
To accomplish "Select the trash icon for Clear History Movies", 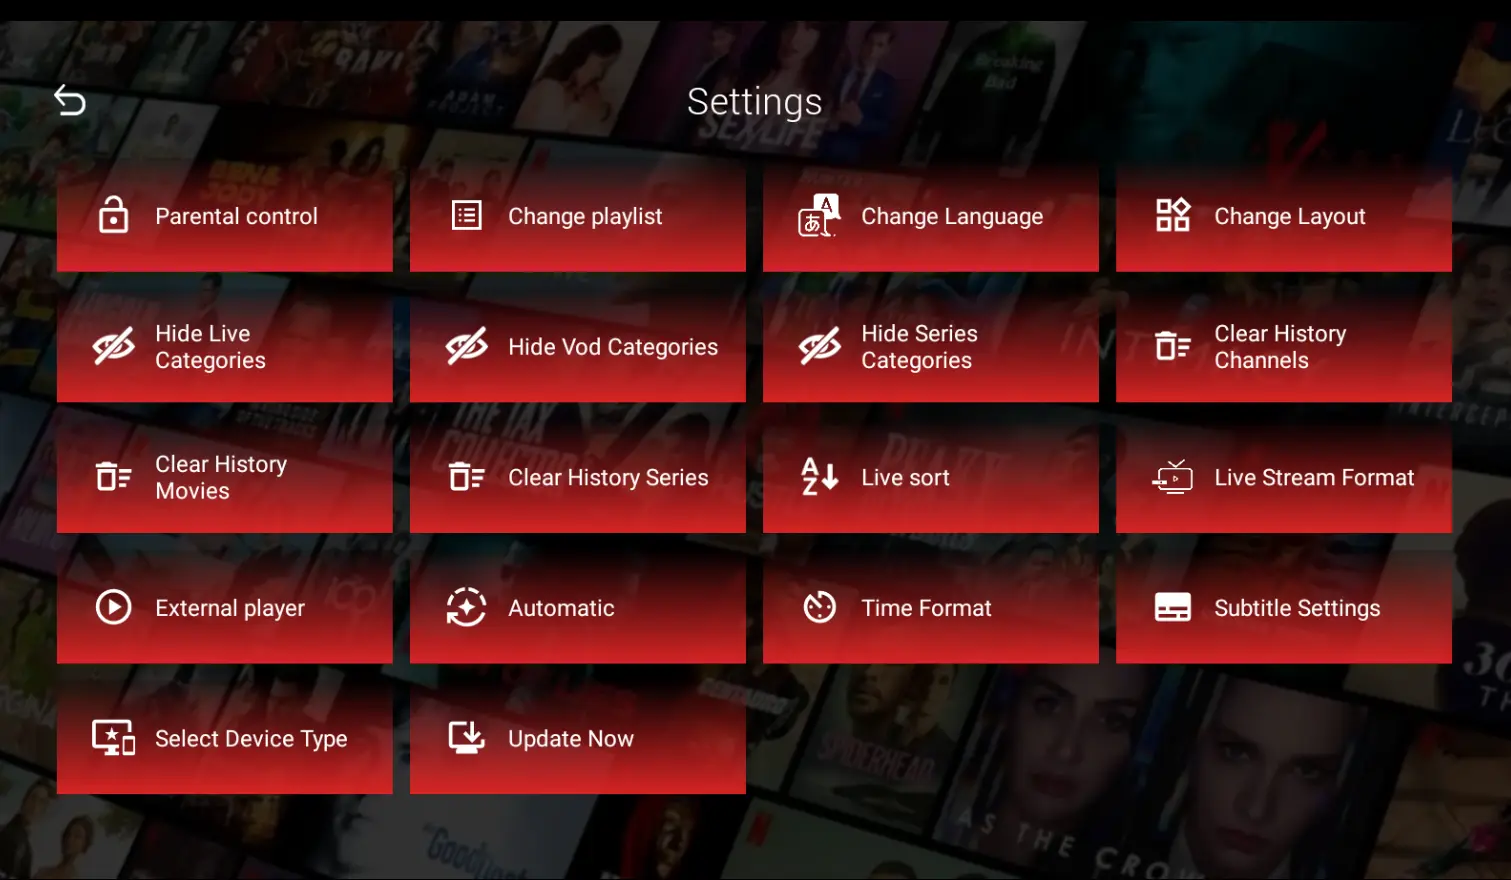I will click(x=114, y=477).
